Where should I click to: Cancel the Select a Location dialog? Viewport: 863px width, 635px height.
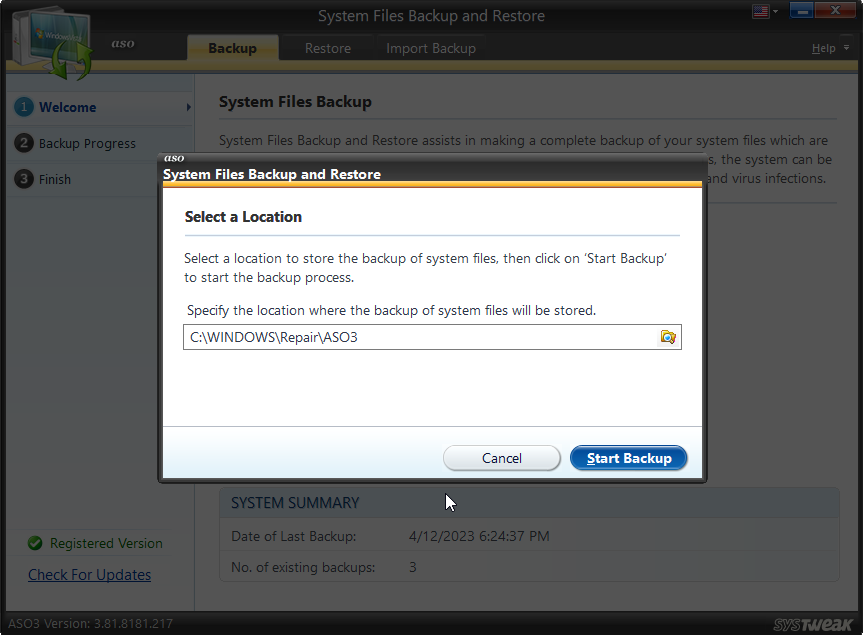click(x=502, y=458)
